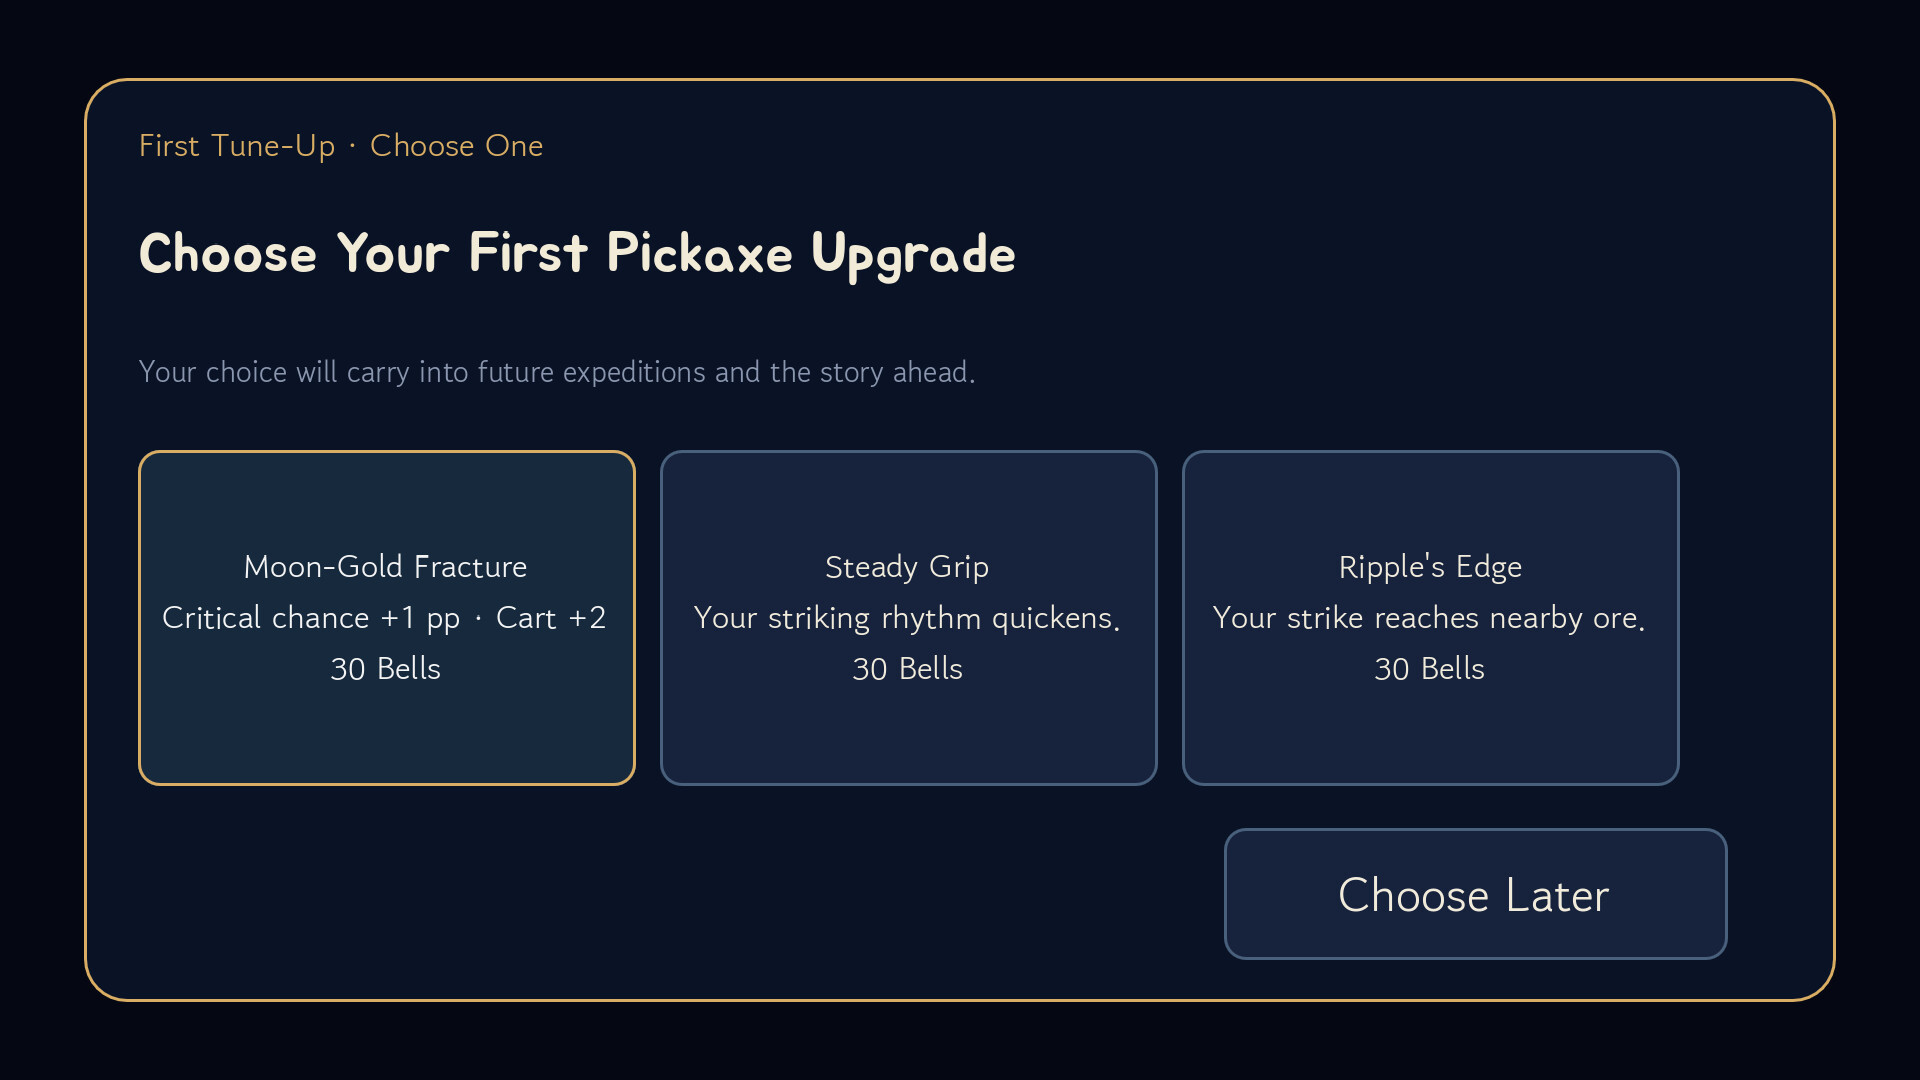Click the Cart +2 bonus text
Viewport: 1920px width, 1080px height.
tap(551, 618)
